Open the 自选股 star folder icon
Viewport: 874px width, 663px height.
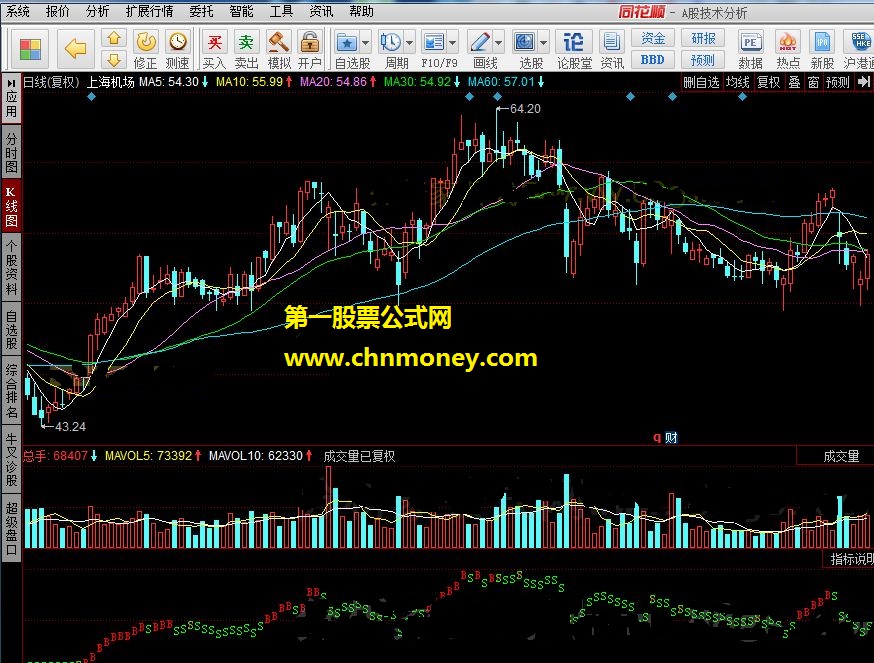click(x=347, y=42)
